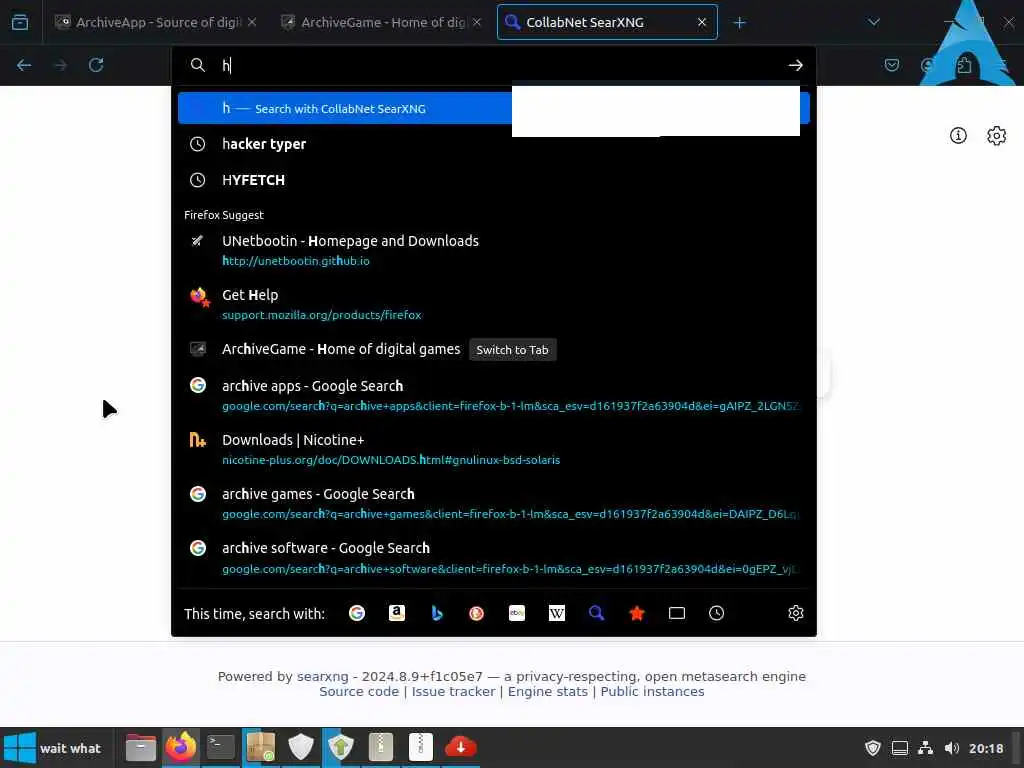The height and width of the screenshot is (768, 1024).
Task: Search bookmarks via star icon
Action: tap(637, 613)
